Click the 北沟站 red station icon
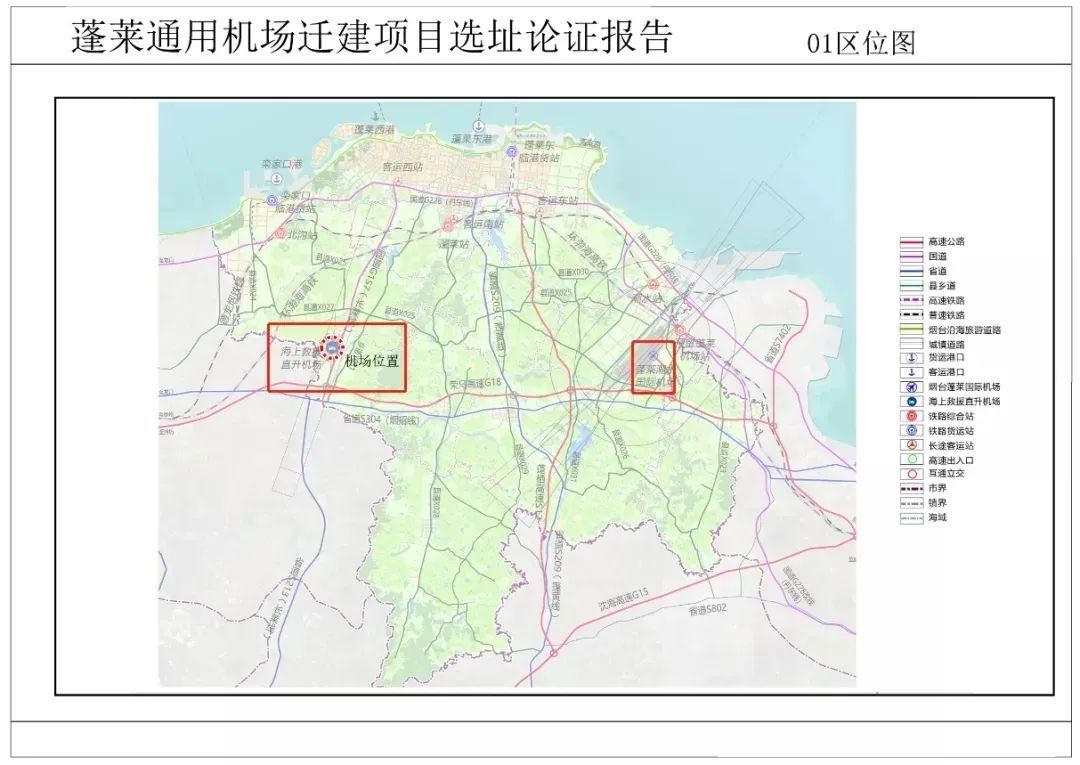 282,235
